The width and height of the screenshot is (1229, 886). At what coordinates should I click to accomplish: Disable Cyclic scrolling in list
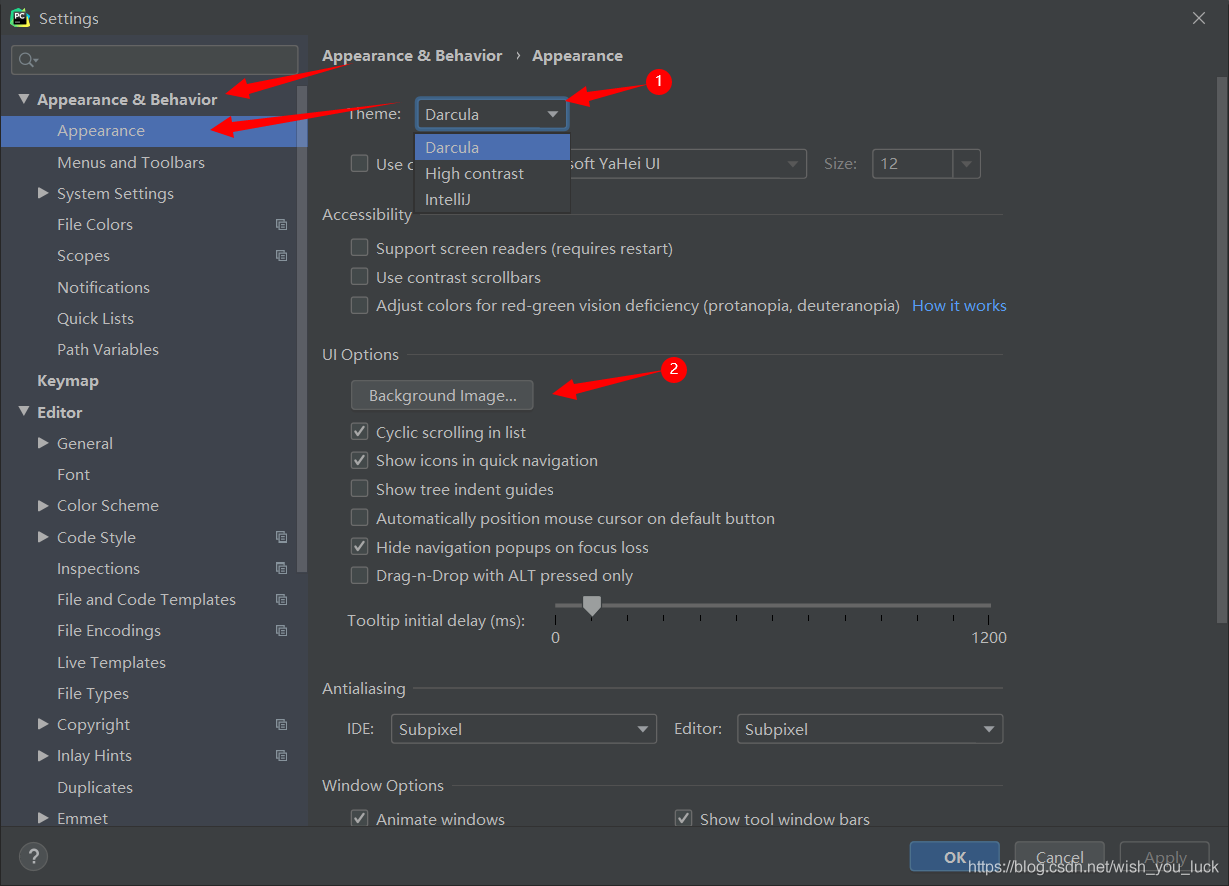tap(360, 432)
